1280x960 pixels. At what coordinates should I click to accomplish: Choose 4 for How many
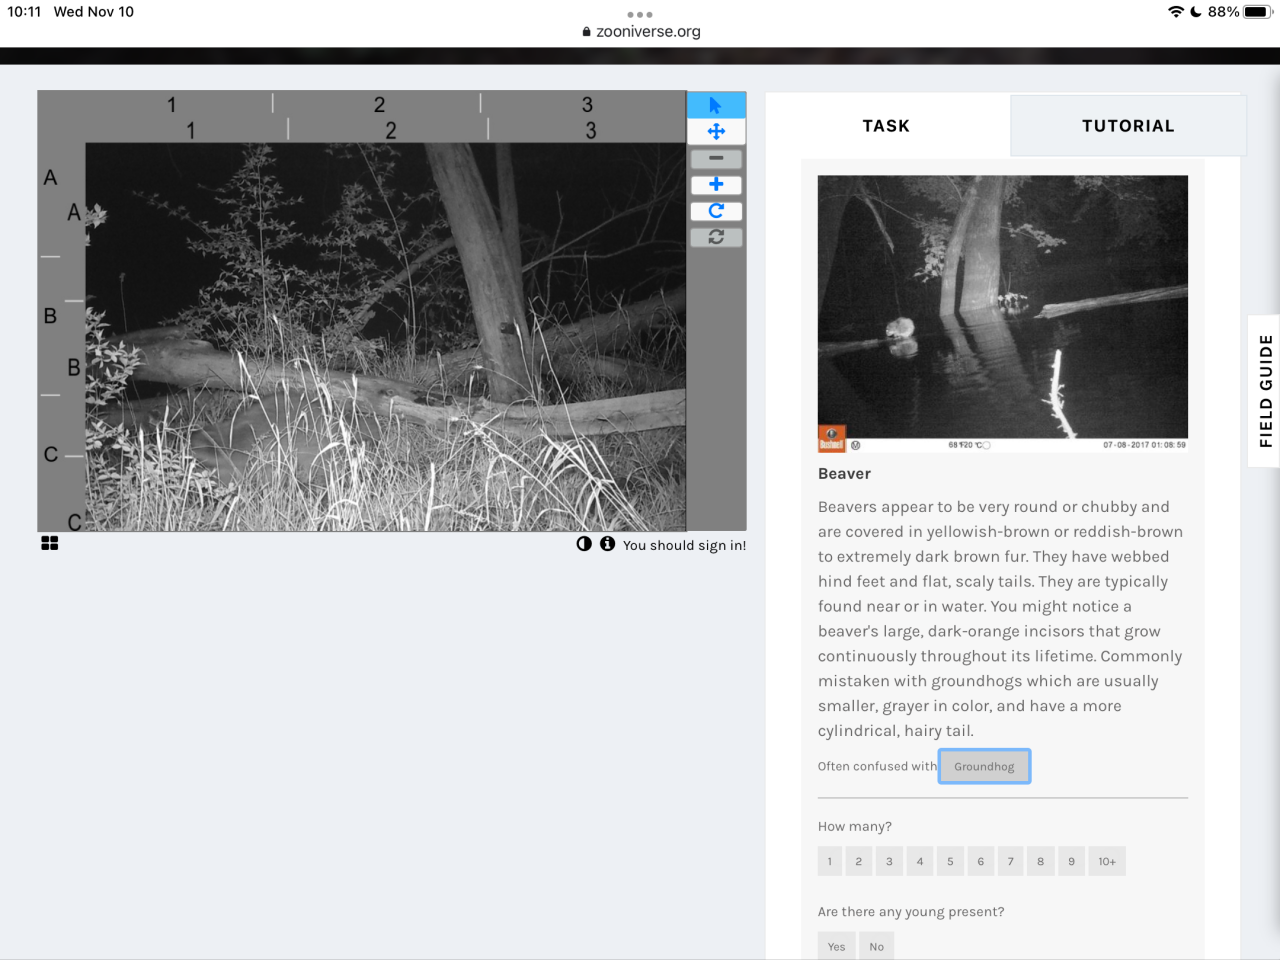coord(920,861)
